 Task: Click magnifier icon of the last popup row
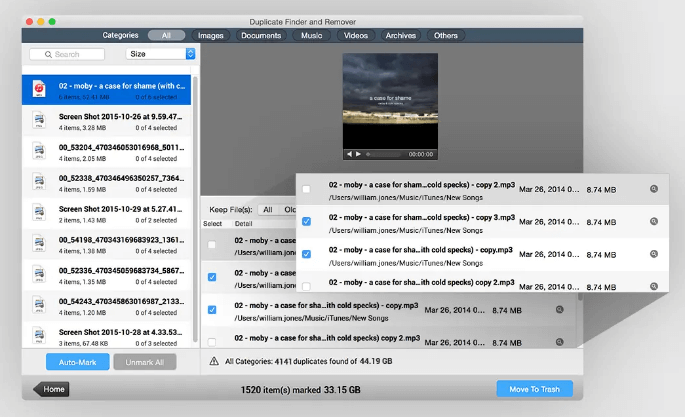654,286
